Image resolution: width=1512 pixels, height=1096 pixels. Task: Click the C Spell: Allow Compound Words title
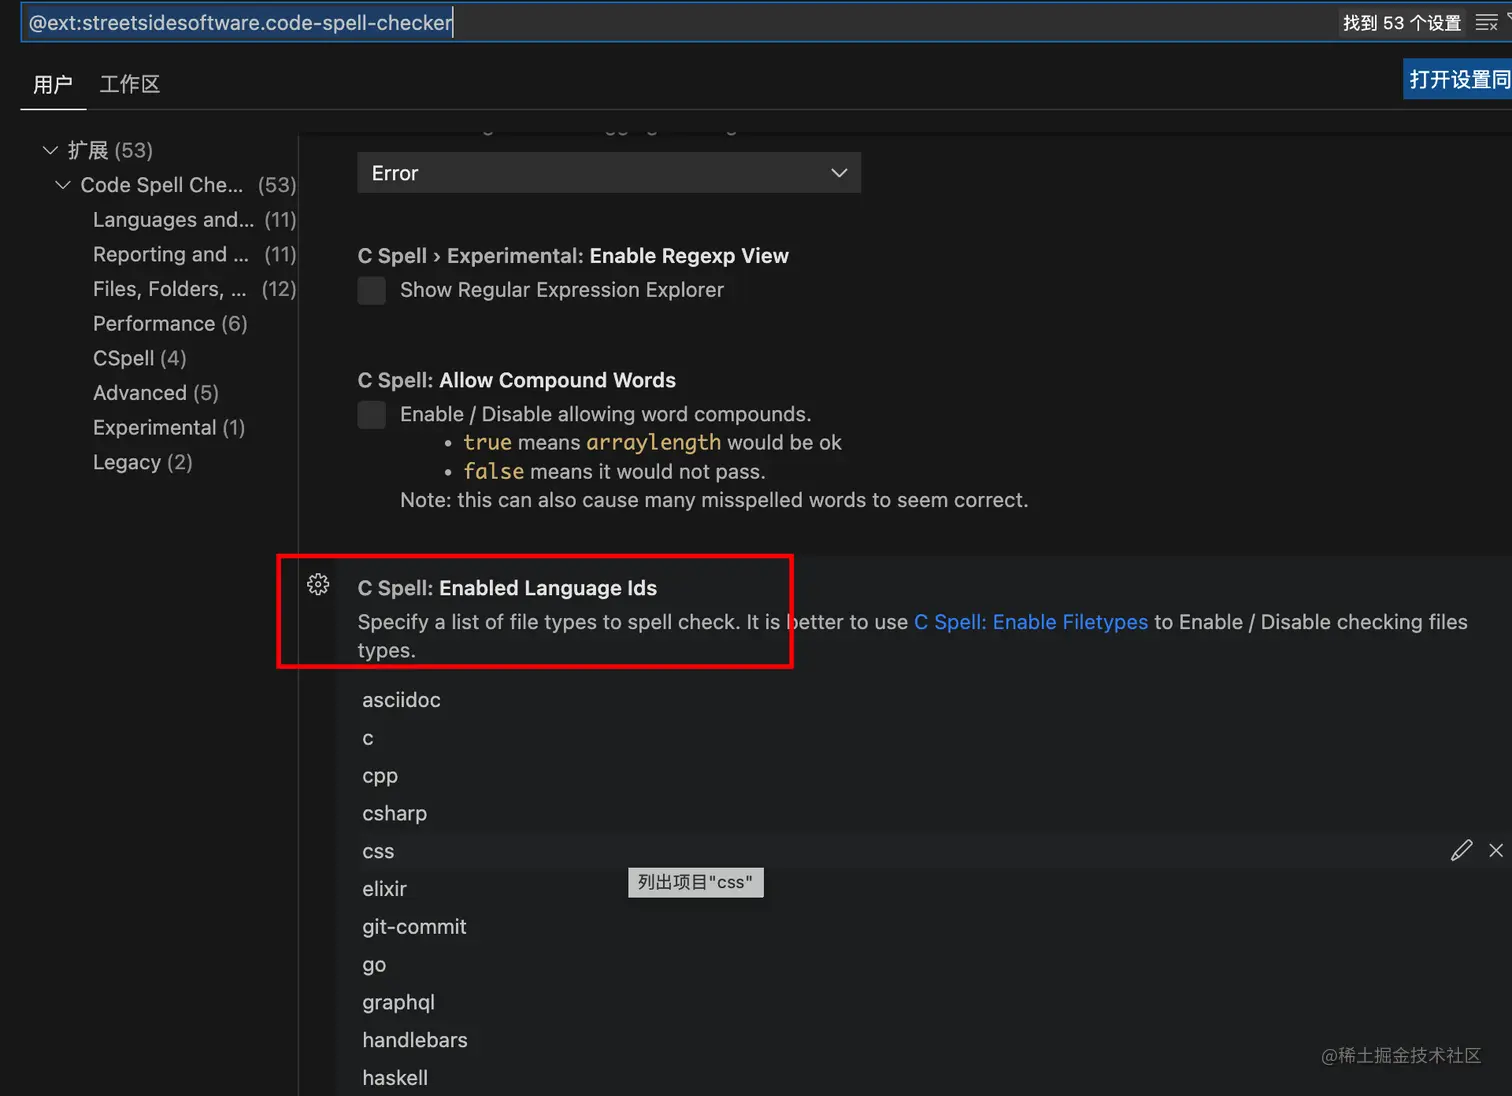(517, 380)
